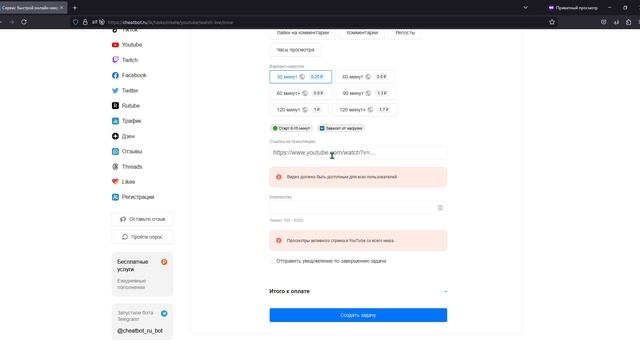640x360 pixels.
Task: Click the Facebook logo in sidebar
Action: (115, 75)
